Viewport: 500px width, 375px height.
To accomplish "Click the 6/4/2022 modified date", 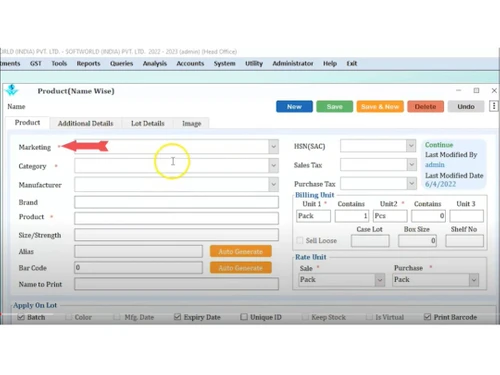I will click(x=440, y=184).
